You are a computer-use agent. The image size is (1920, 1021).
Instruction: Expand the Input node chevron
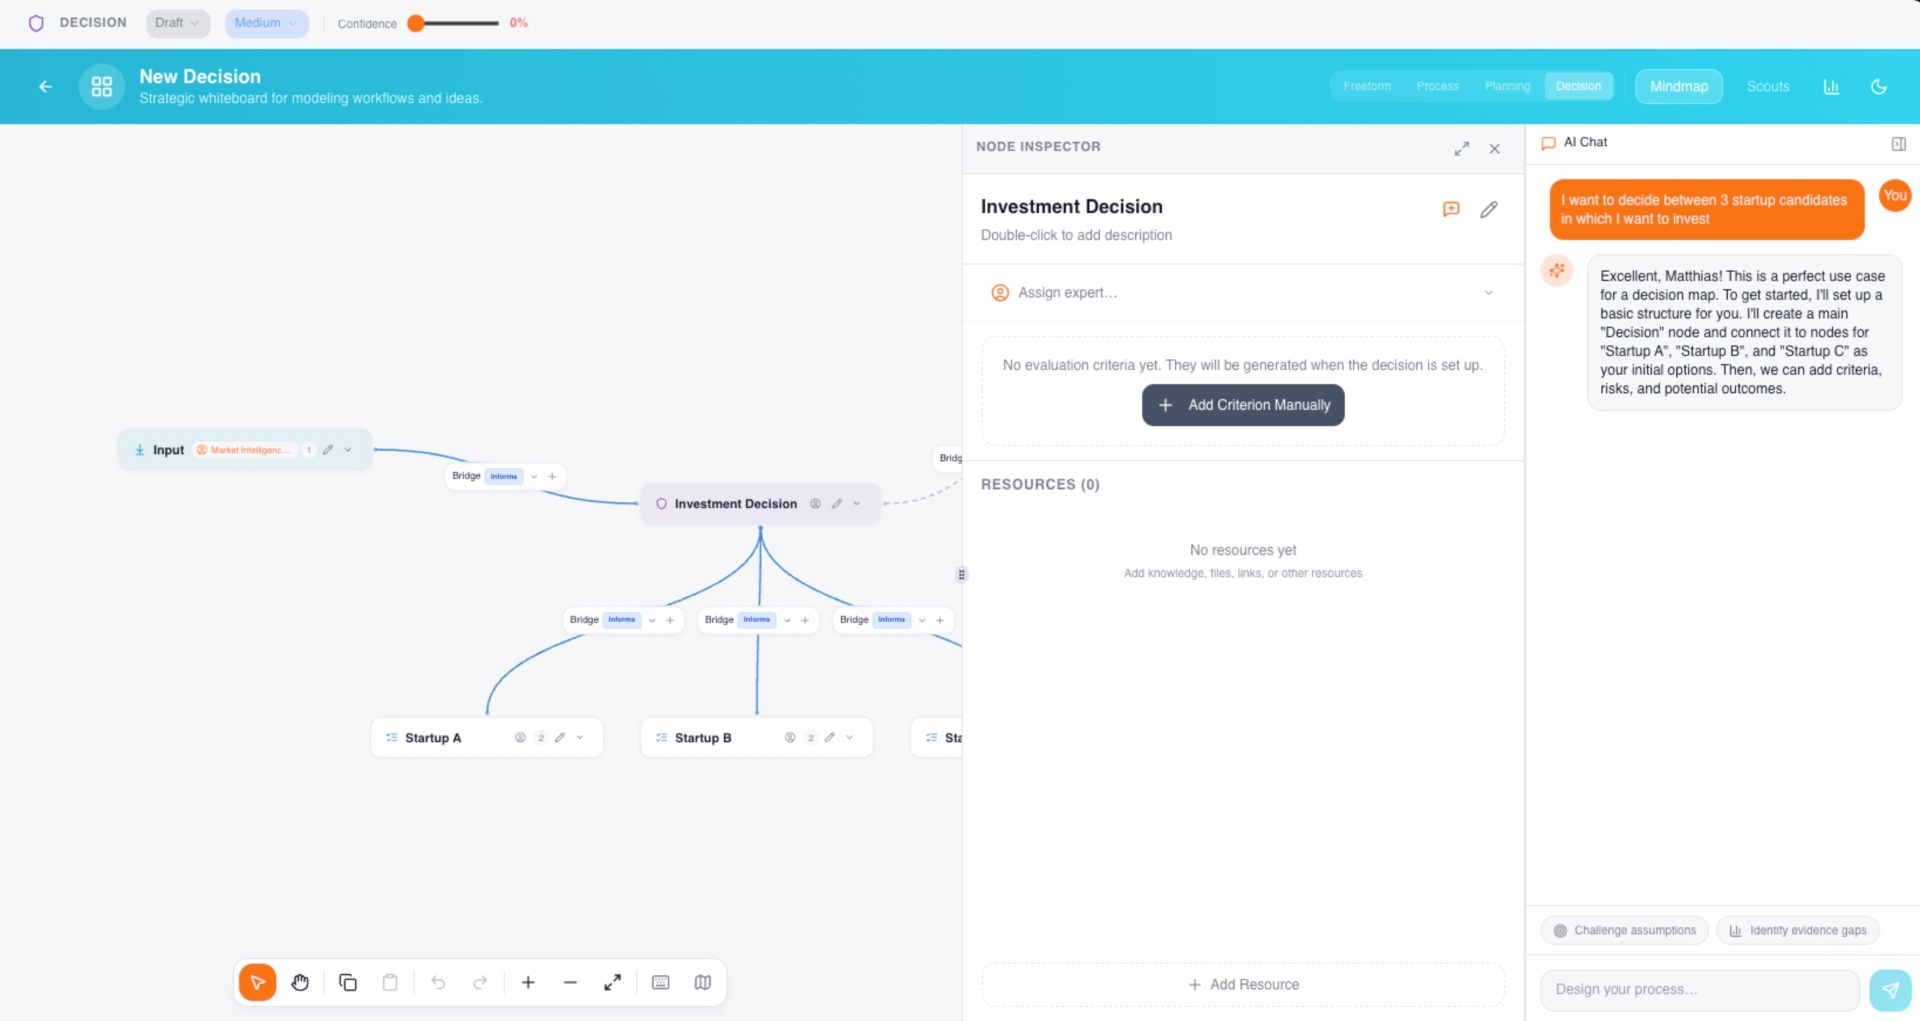click(348, 450)
